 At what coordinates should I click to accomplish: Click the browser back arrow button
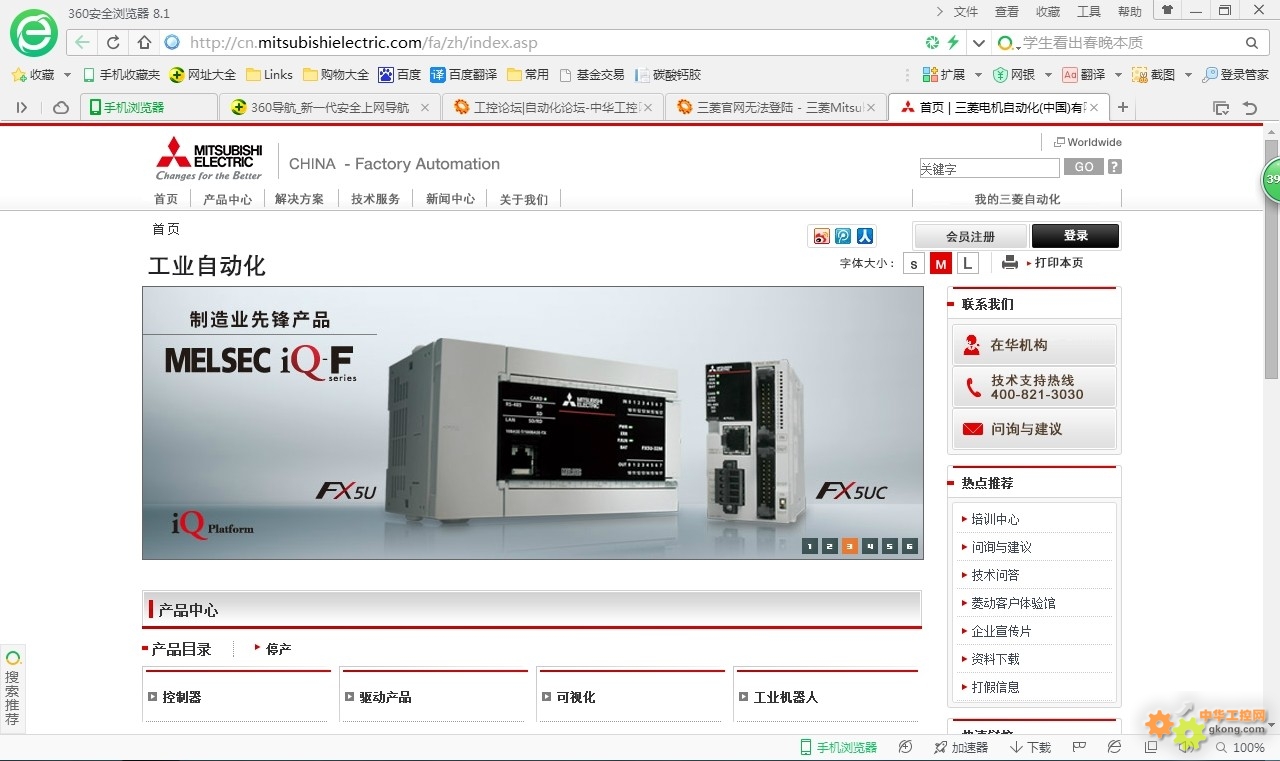point(82,43)
